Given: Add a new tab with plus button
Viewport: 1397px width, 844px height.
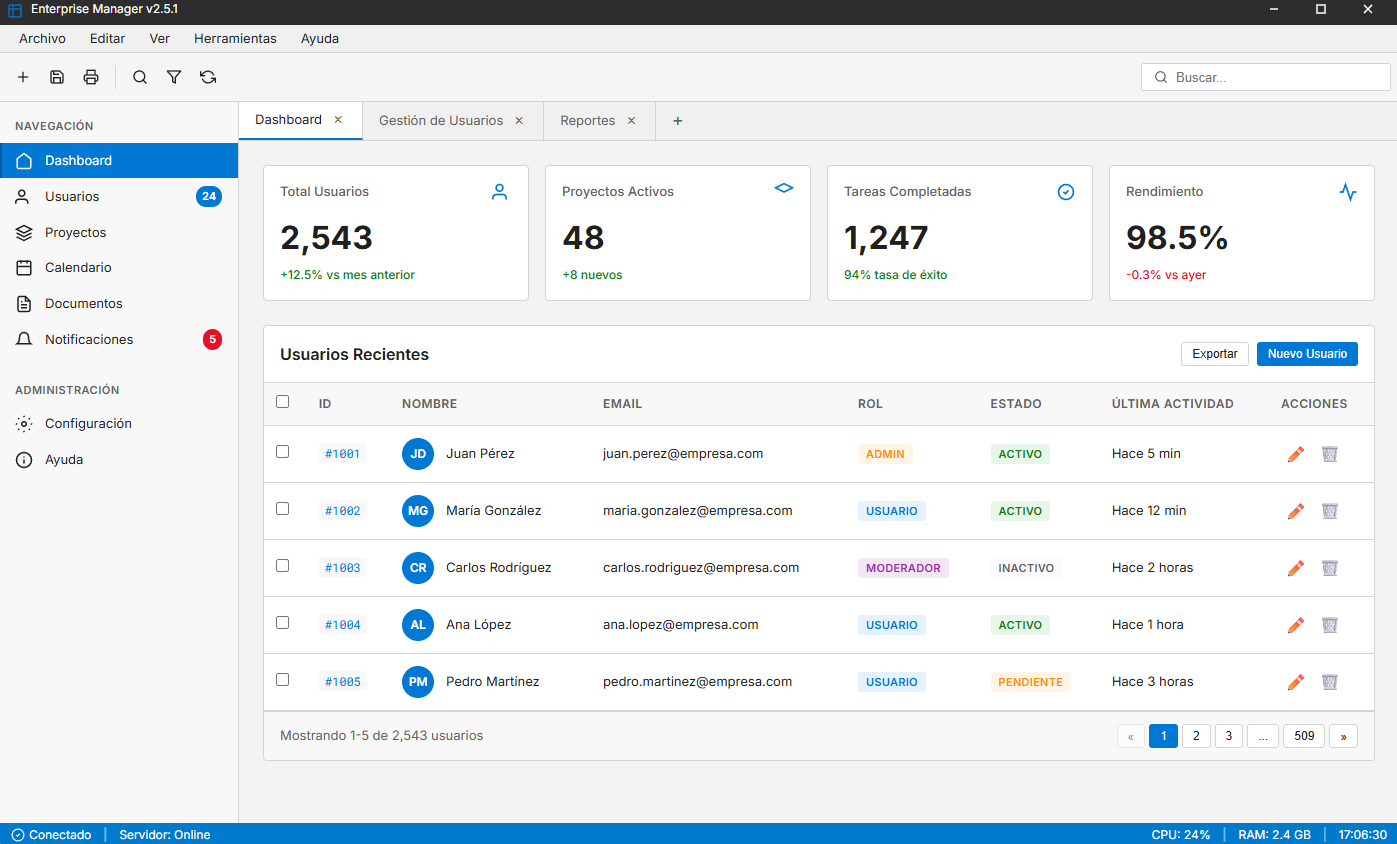Looking at the screenshot, I should (677, 121).
